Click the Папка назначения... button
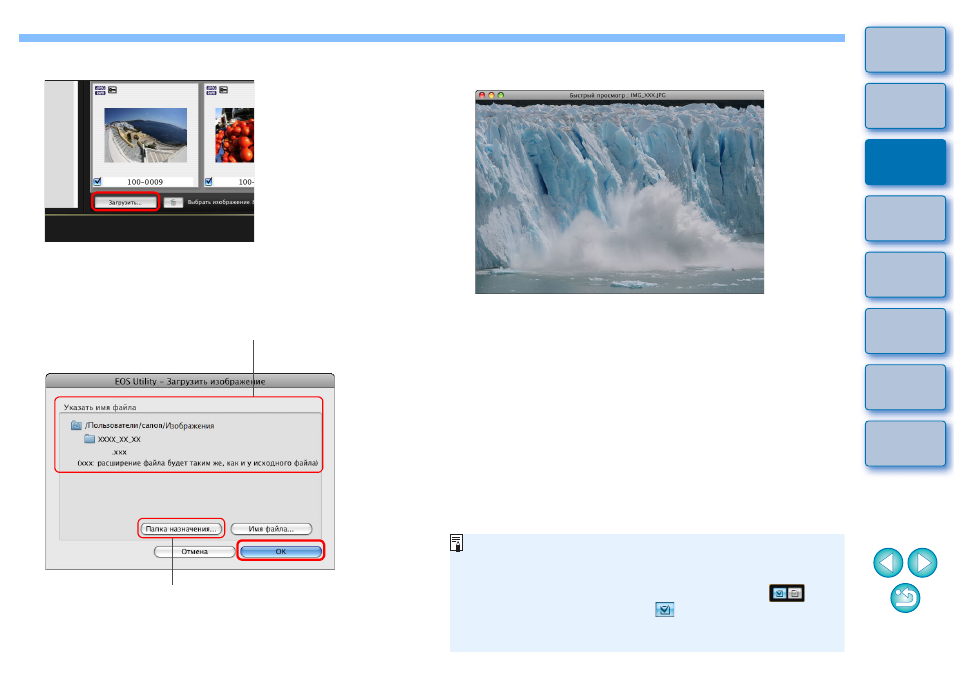The image size is (954, 674). (181, 529)
